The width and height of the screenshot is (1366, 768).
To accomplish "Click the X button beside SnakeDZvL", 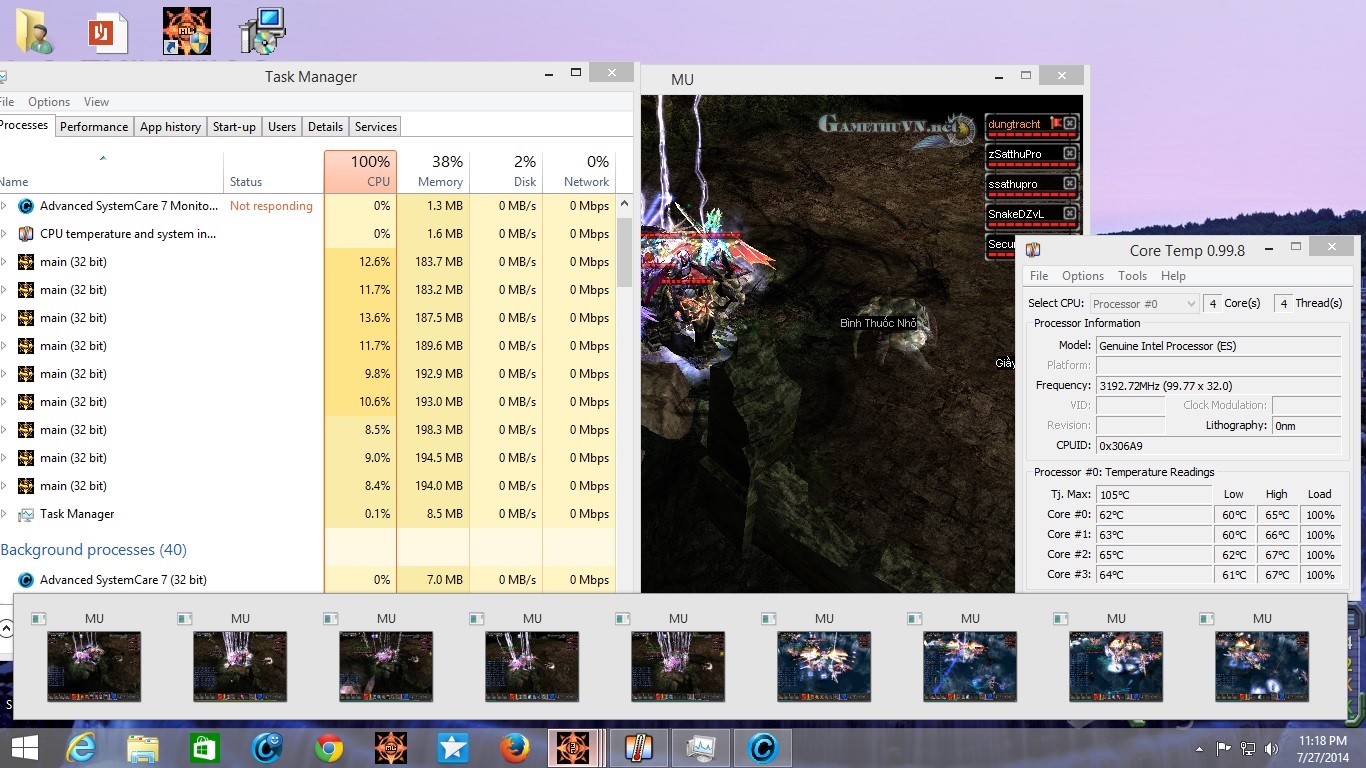I will point(1070,214).
